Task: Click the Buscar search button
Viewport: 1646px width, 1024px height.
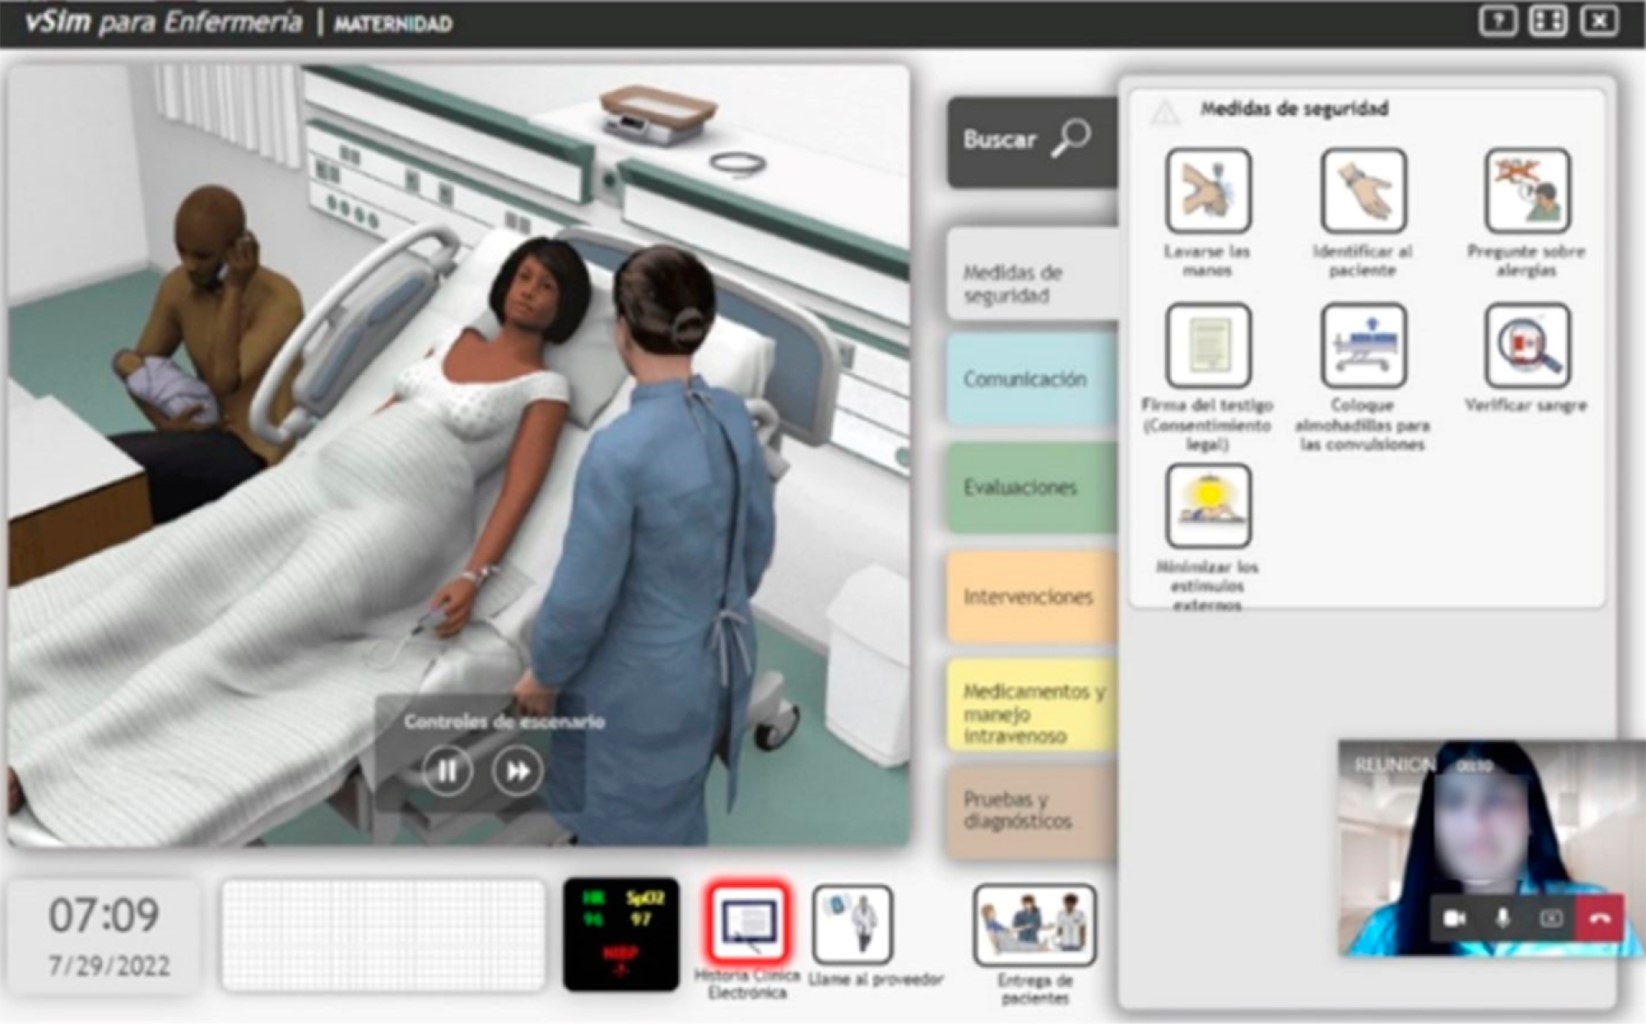Action: (x=1030, y=140)
